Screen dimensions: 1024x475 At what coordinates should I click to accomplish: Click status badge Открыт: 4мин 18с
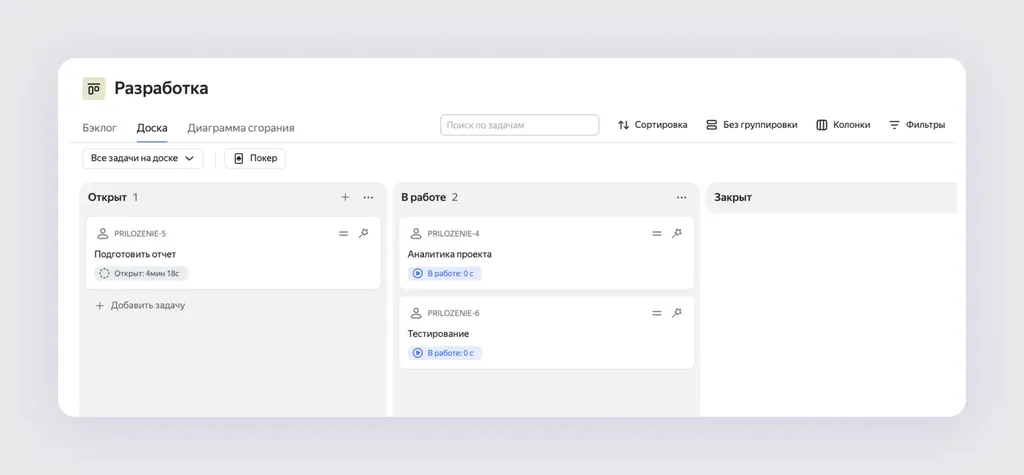[141, 273]
